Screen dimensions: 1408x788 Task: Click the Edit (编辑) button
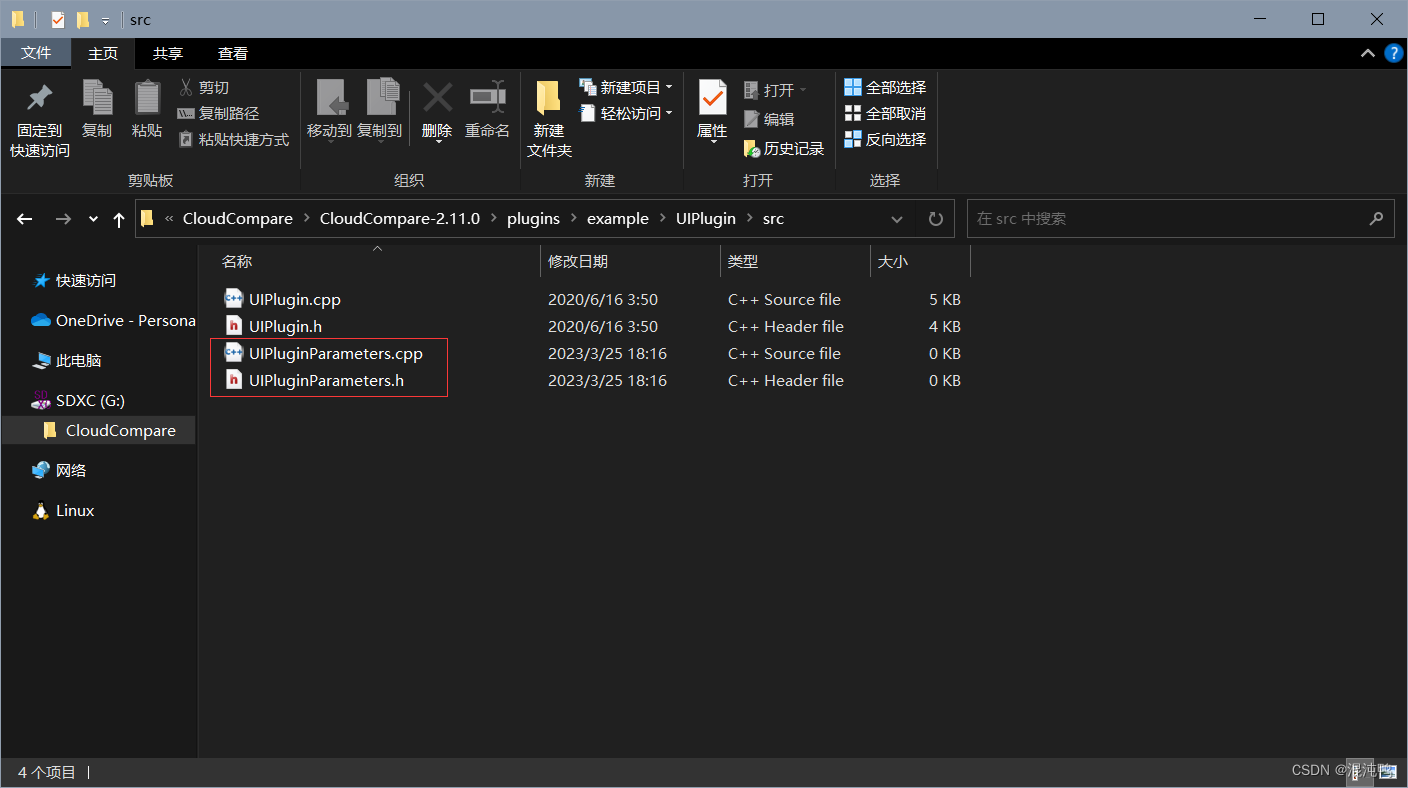[769, 119]
